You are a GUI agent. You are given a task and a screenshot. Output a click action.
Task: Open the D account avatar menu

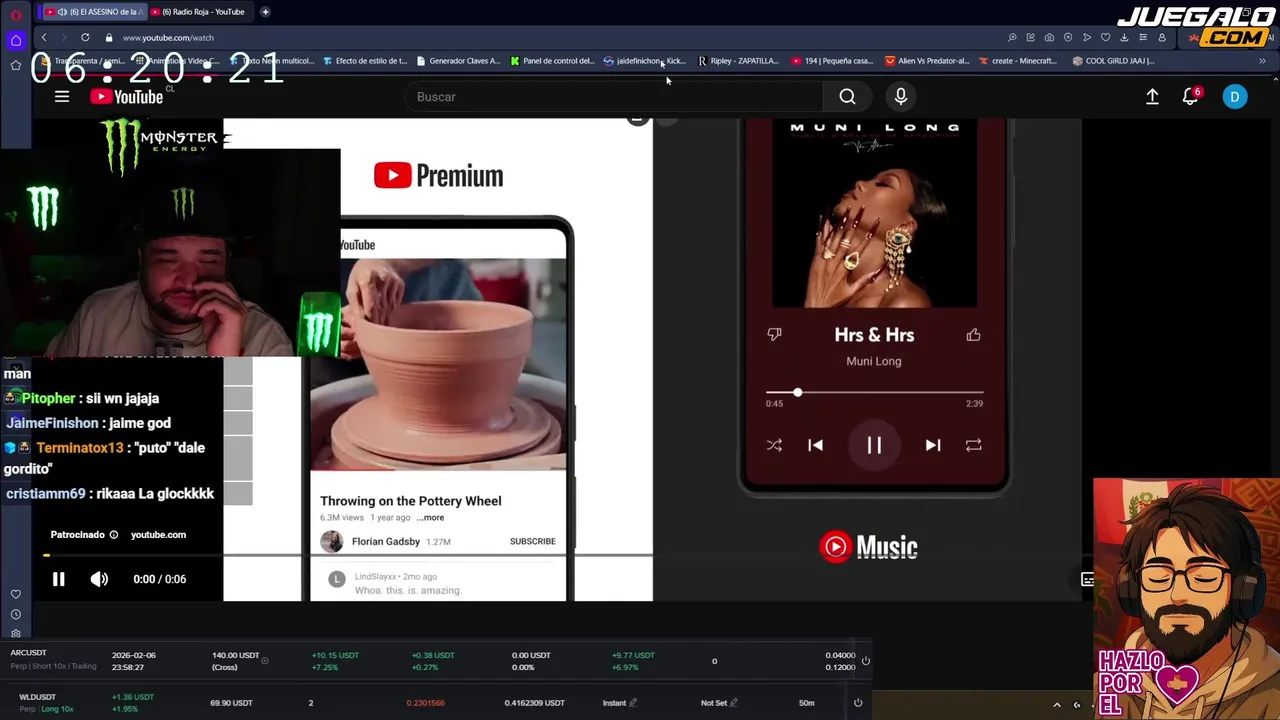pyautogui.click(x=1235, y=96)
